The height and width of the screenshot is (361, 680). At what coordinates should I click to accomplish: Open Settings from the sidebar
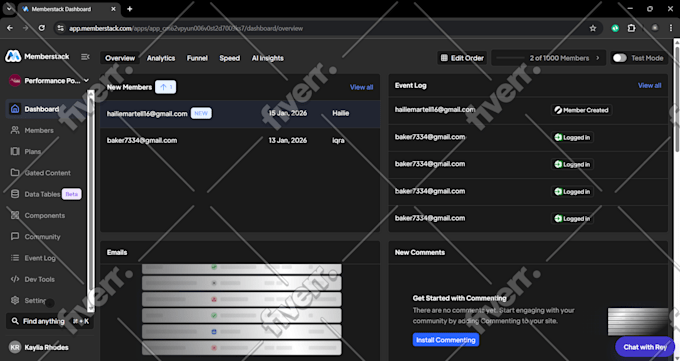[35, 300]
